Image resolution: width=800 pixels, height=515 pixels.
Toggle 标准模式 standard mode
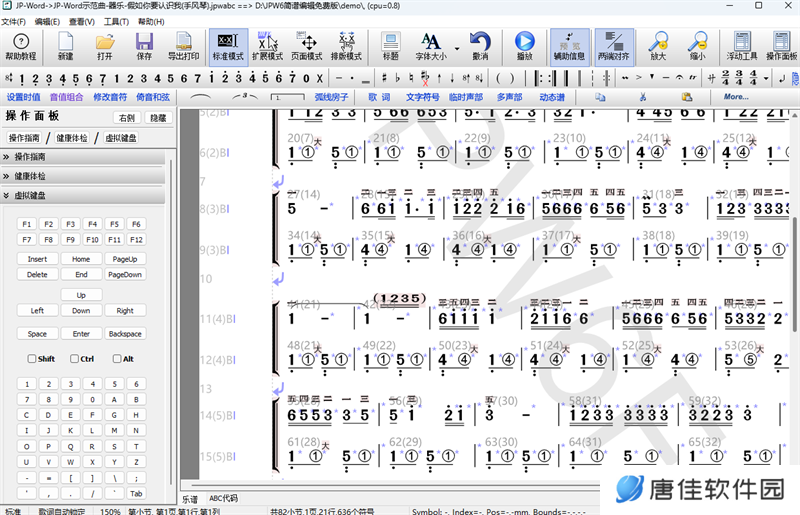pos(228,47)
